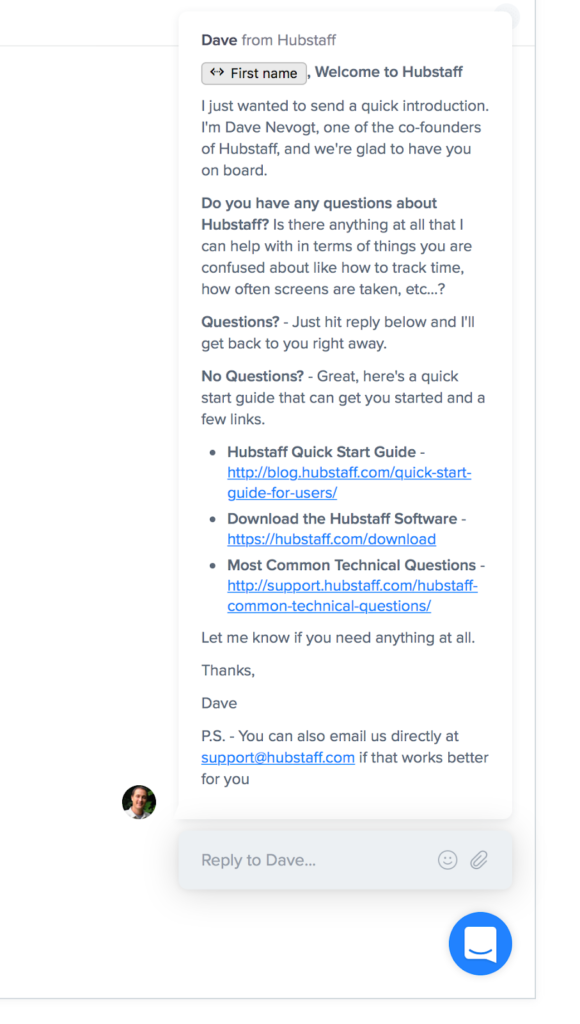Click the bold Most Common Technical Questions label
Image resolution: width=580 pixels, height=1024 pixels.
pyautogui.click(x=351, y=565)
